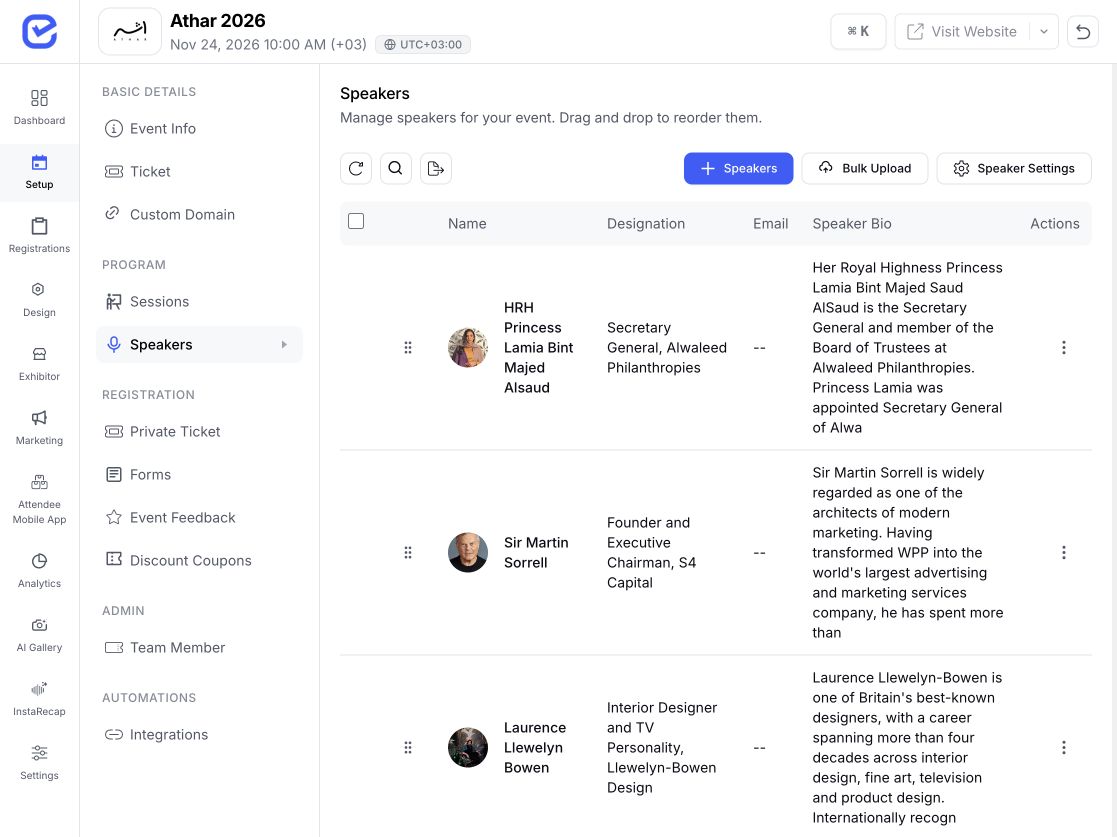Open Event Feedback menu item
Image resolution: width=1117 pixels, height=837 pixels.
[199, 518]
